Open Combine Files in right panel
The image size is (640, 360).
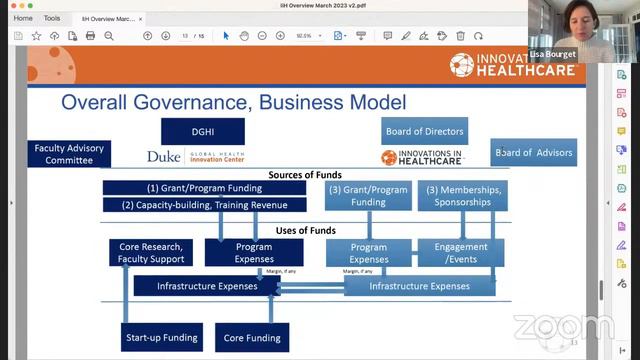pyautogui.click(x=621, y=150)
